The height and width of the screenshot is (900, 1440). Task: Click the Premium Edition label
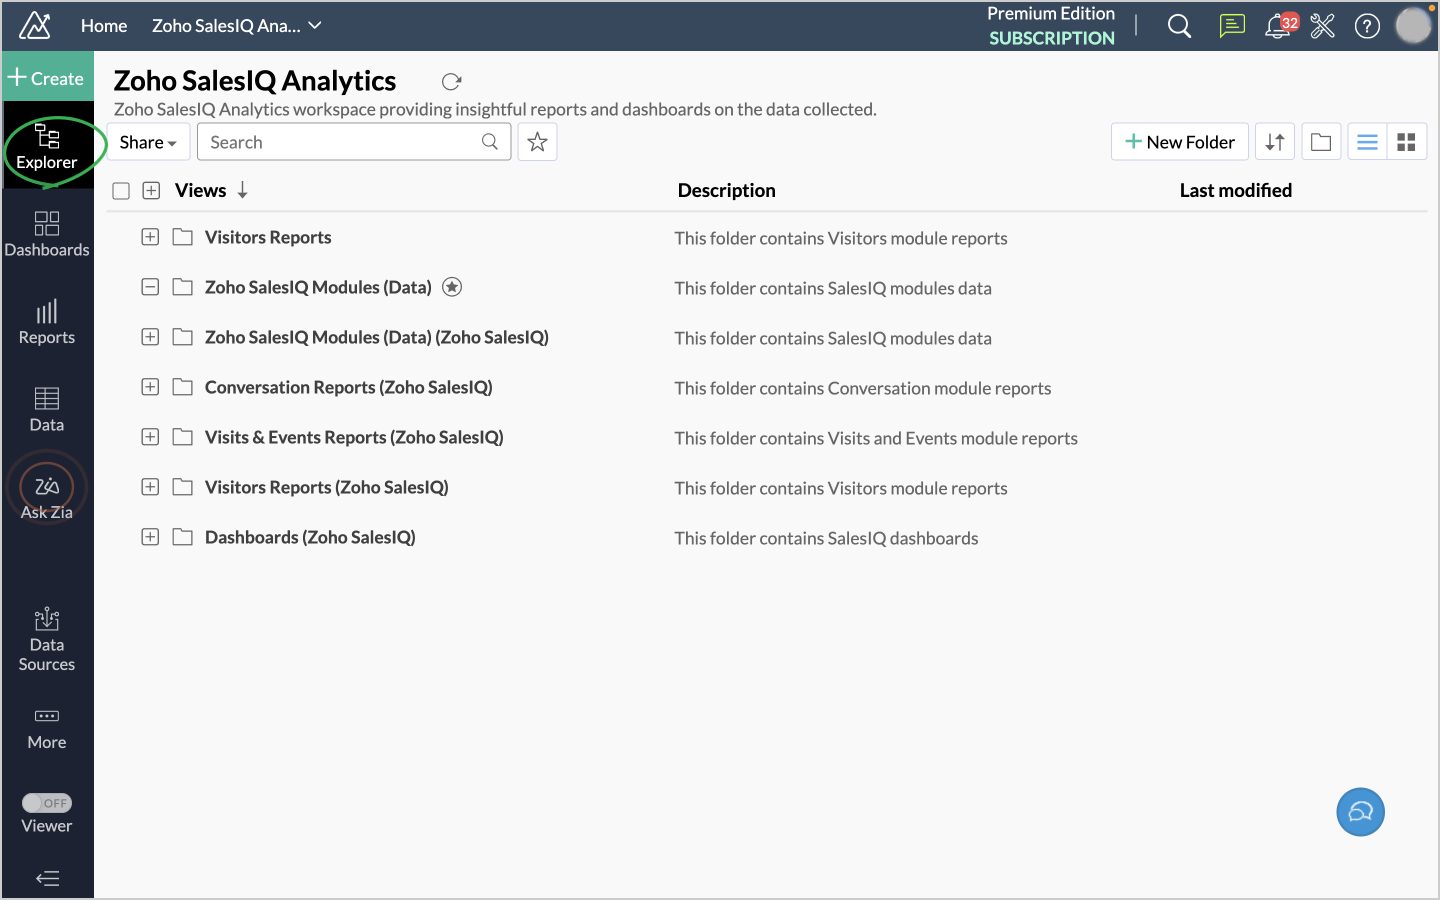pyautogui.click(x=1051, y=13)
